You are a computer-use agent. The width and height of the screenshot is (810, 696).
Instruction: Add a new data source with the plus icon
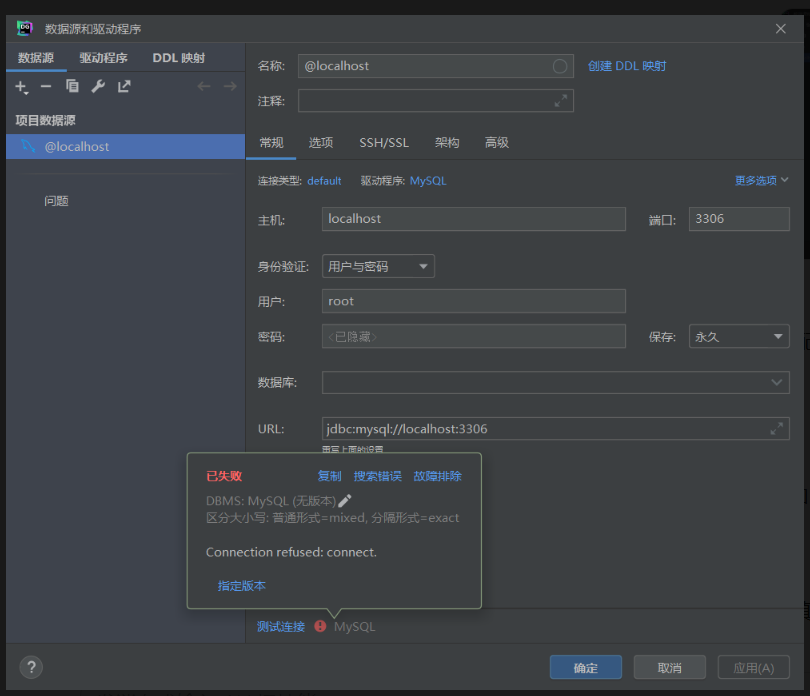click(x=21, y=87)
